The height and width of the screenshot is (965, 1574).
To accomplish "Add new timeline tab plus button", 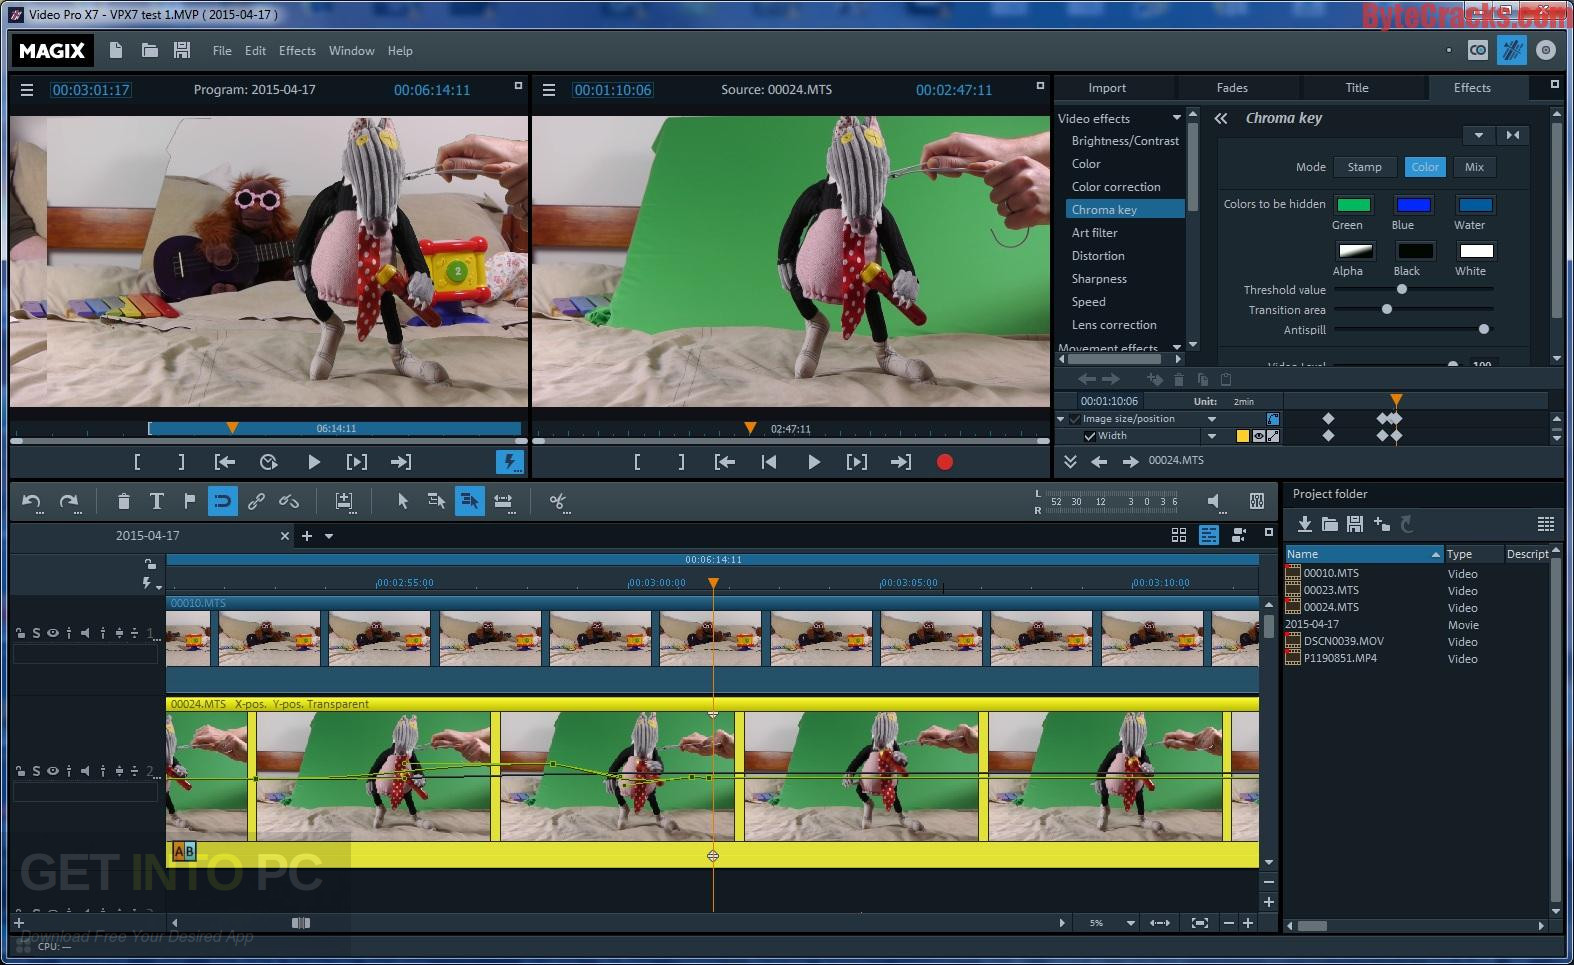I will (x=307, y=536).
